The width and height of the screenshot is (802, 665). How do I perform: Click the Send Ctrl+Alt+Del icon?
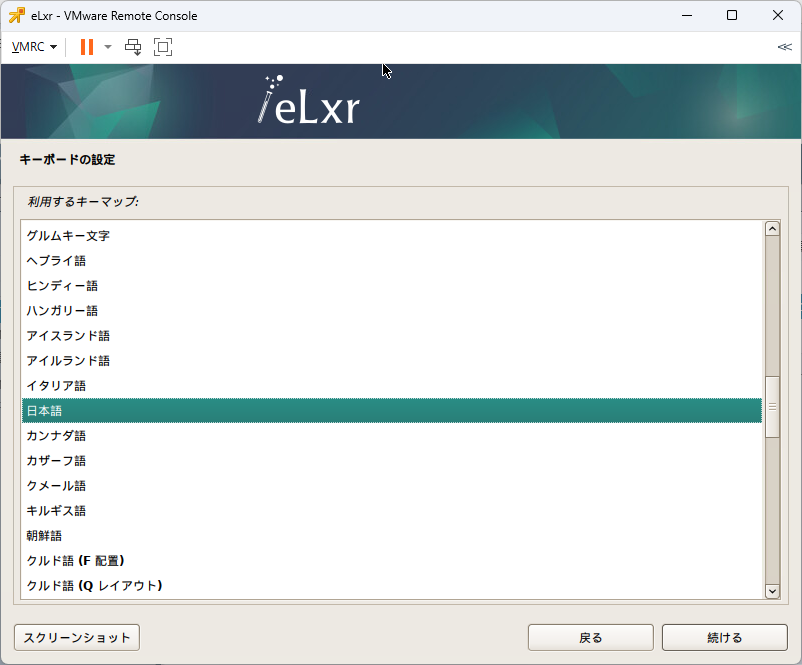(x=133, y=47)
